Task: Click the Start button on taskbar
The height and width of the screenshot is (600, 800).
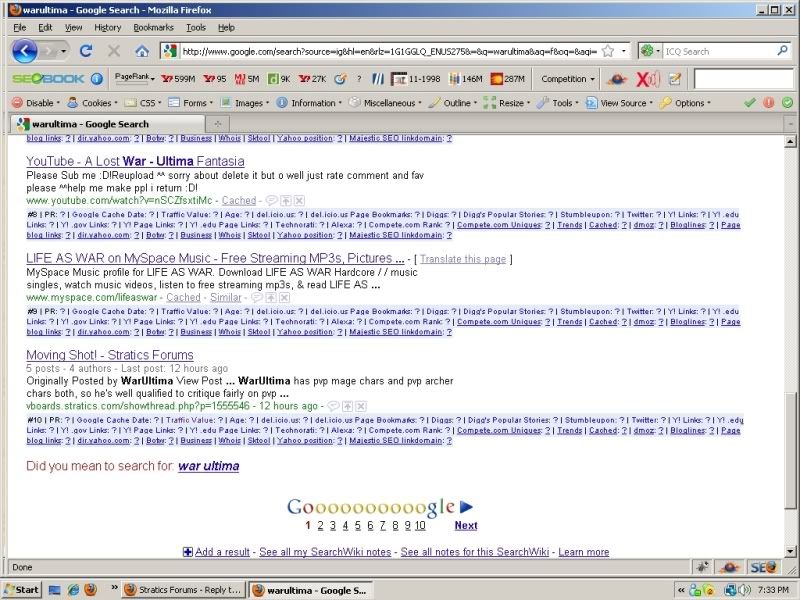Action: (x=22, y=590)
